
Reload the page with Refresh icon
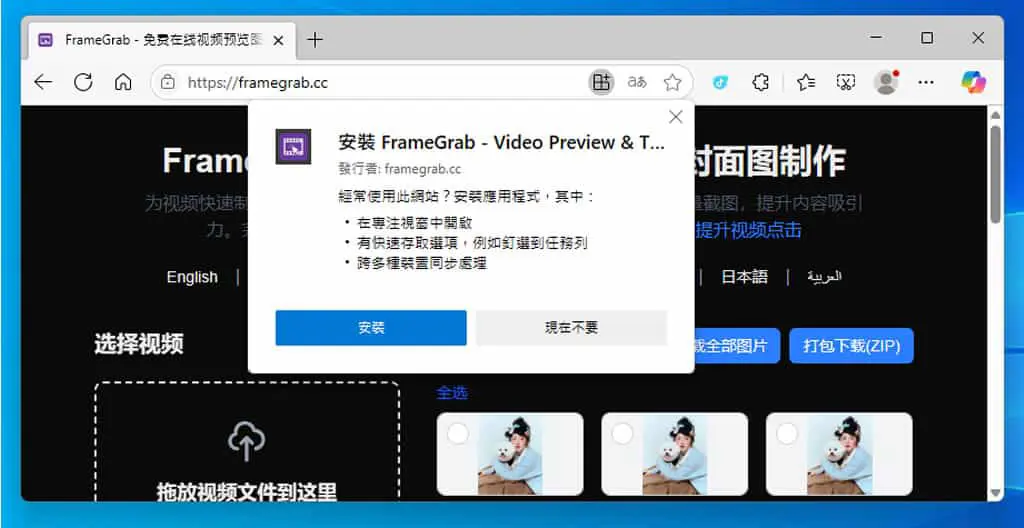click(83, 82)
